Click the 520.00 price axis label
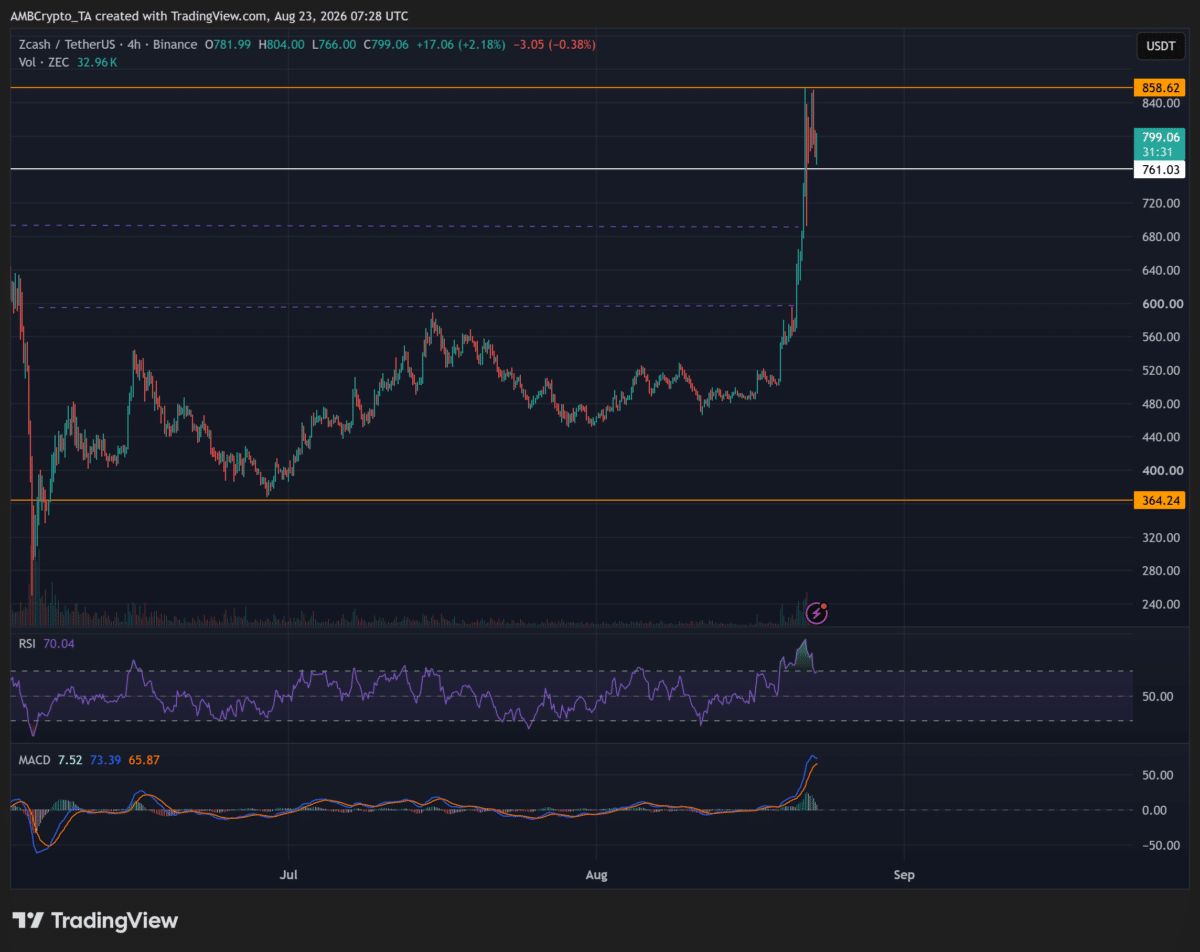The image size is (1200, 952). (x=1162, y=371)
